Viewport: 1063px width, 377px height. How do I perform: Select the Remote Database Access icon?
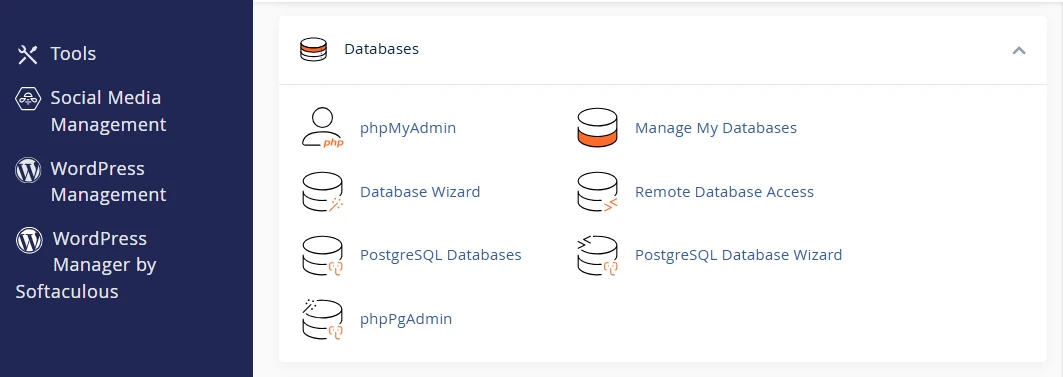[597, 192]
